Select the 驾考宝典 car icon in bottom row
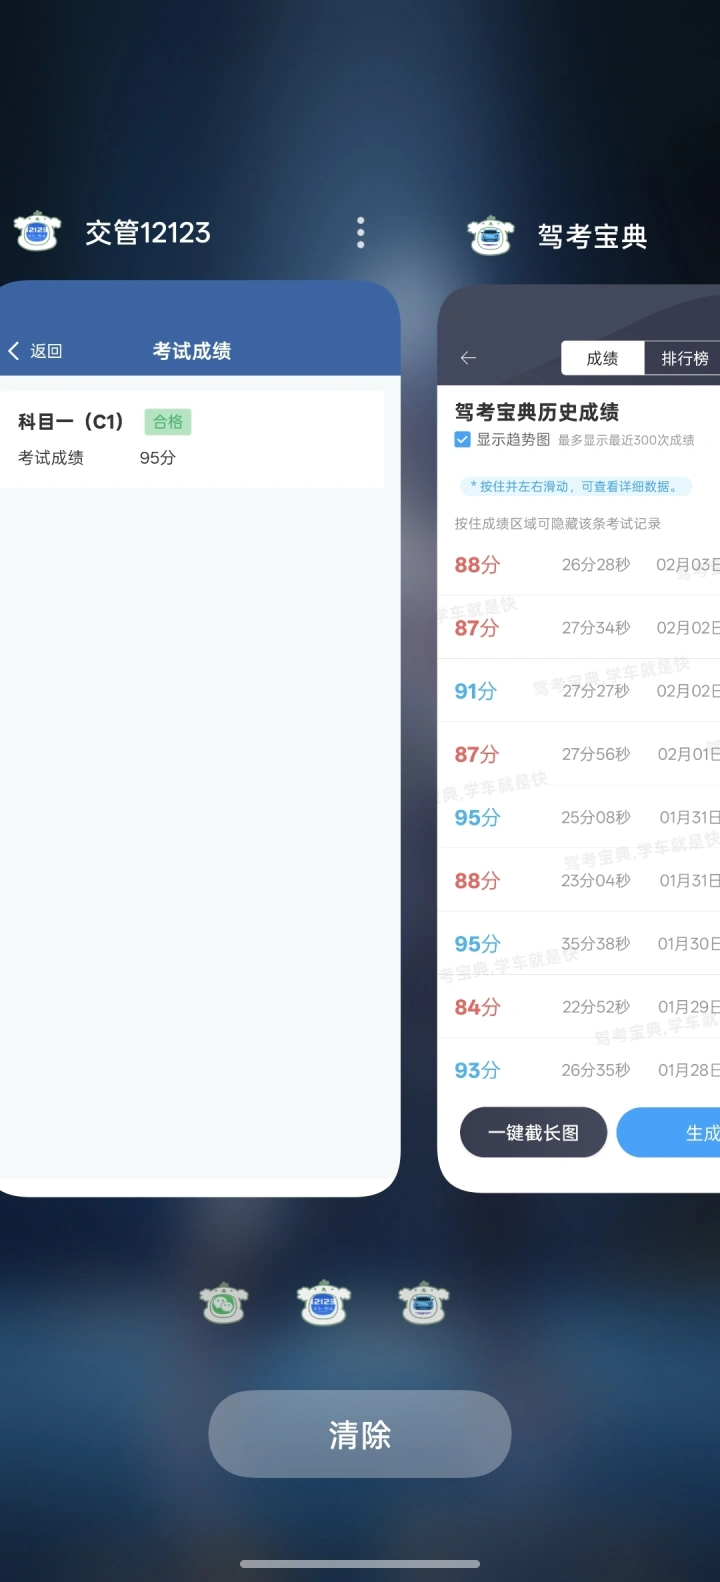The height and width of the screenshot is (1582, 720). [x=423, y=1303]
